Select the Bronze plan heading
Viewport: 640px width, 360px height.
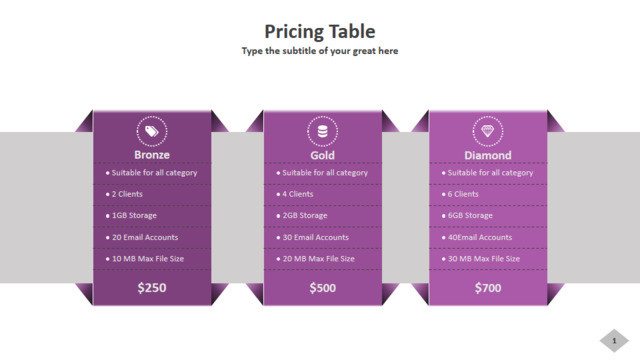pyautogui.click(x=152, y=155)
